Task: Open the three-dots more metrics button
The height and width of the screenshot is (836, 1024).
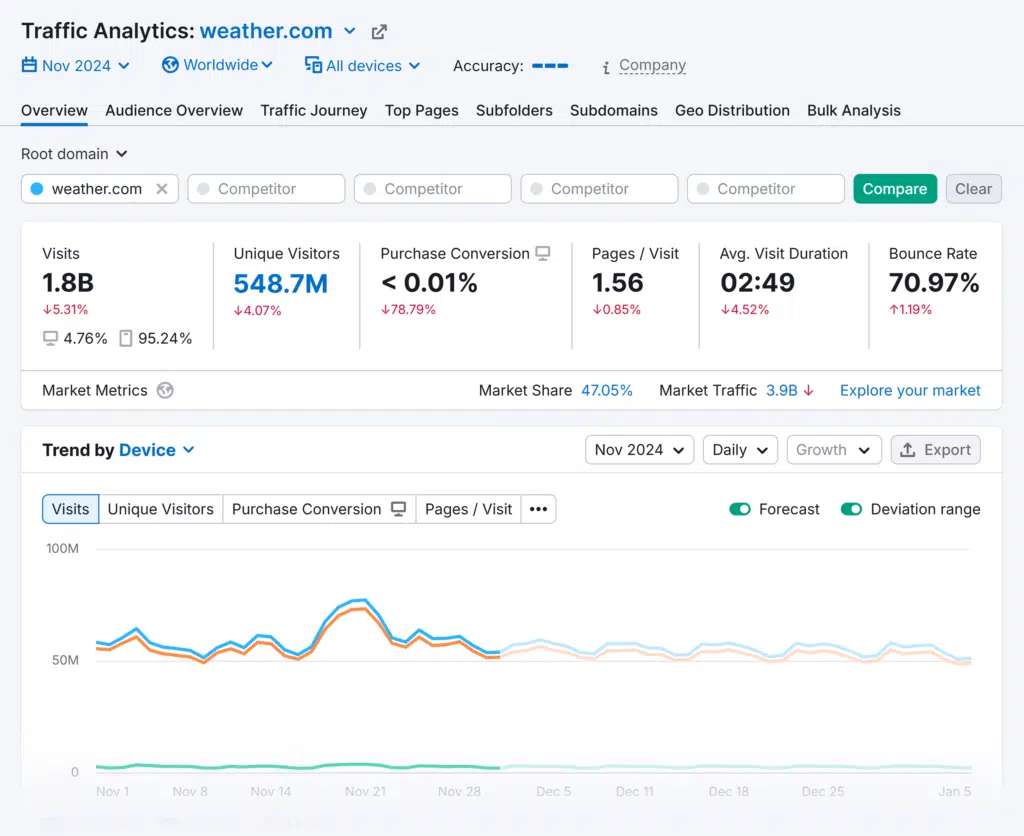Action: [538, 509]
